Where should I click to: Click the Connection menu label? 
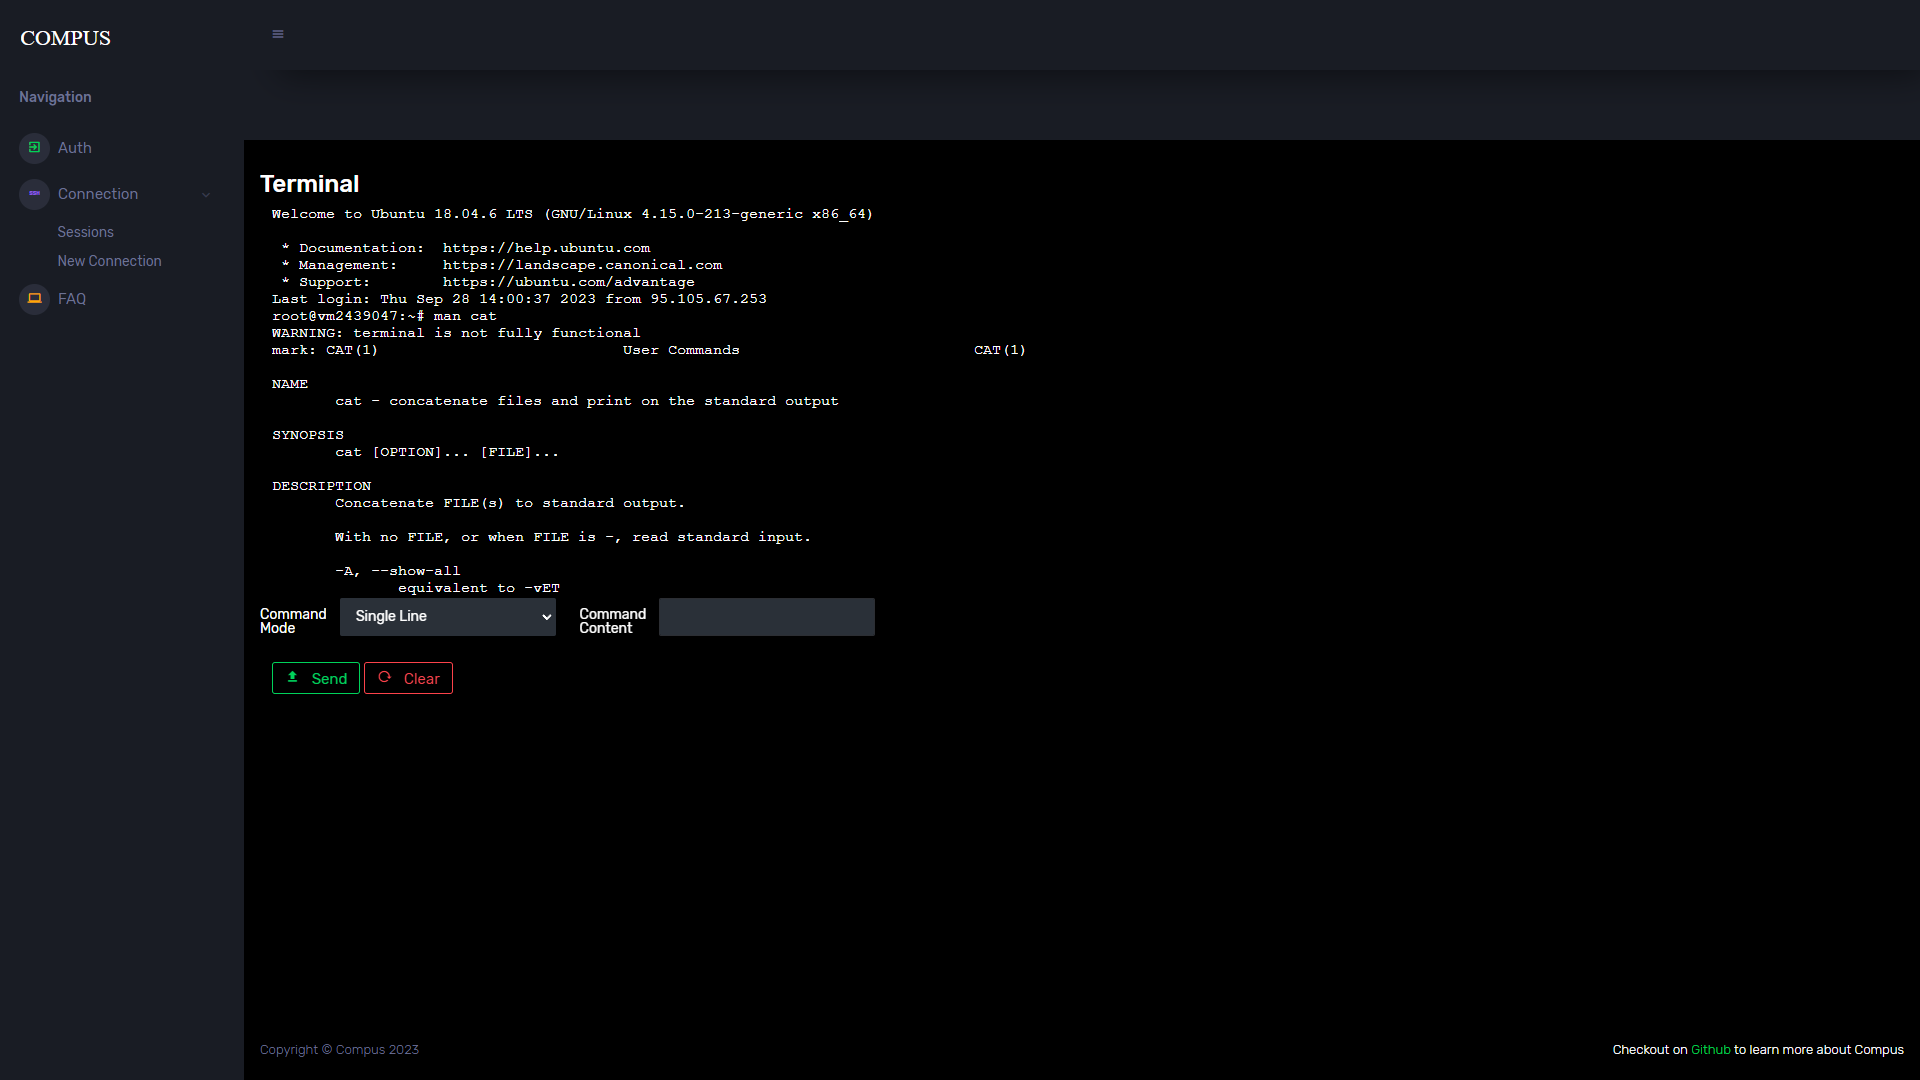click(98, 194)
